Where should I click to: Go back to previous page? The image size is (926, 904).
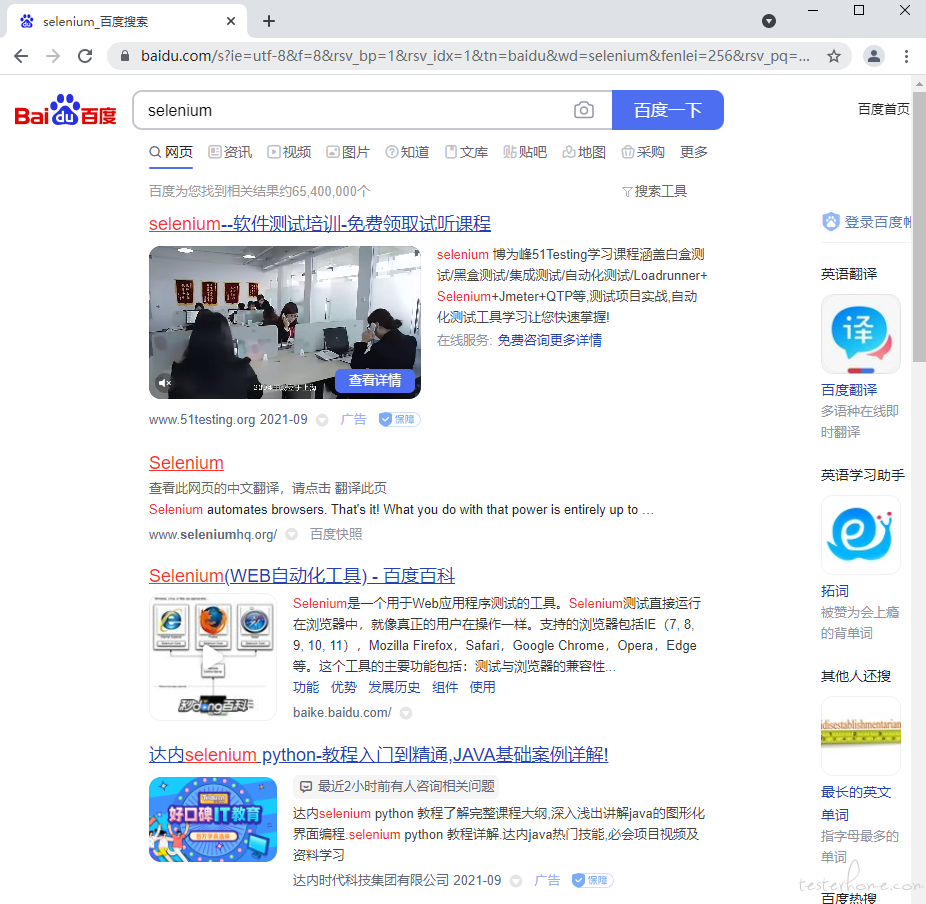pos(21,56)
